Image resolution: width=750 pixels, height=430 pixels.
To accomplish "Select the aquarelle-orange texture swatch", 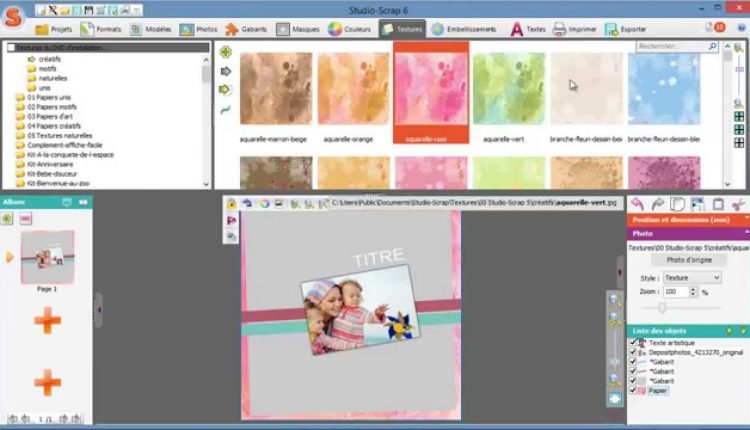I will click(353, 89).
